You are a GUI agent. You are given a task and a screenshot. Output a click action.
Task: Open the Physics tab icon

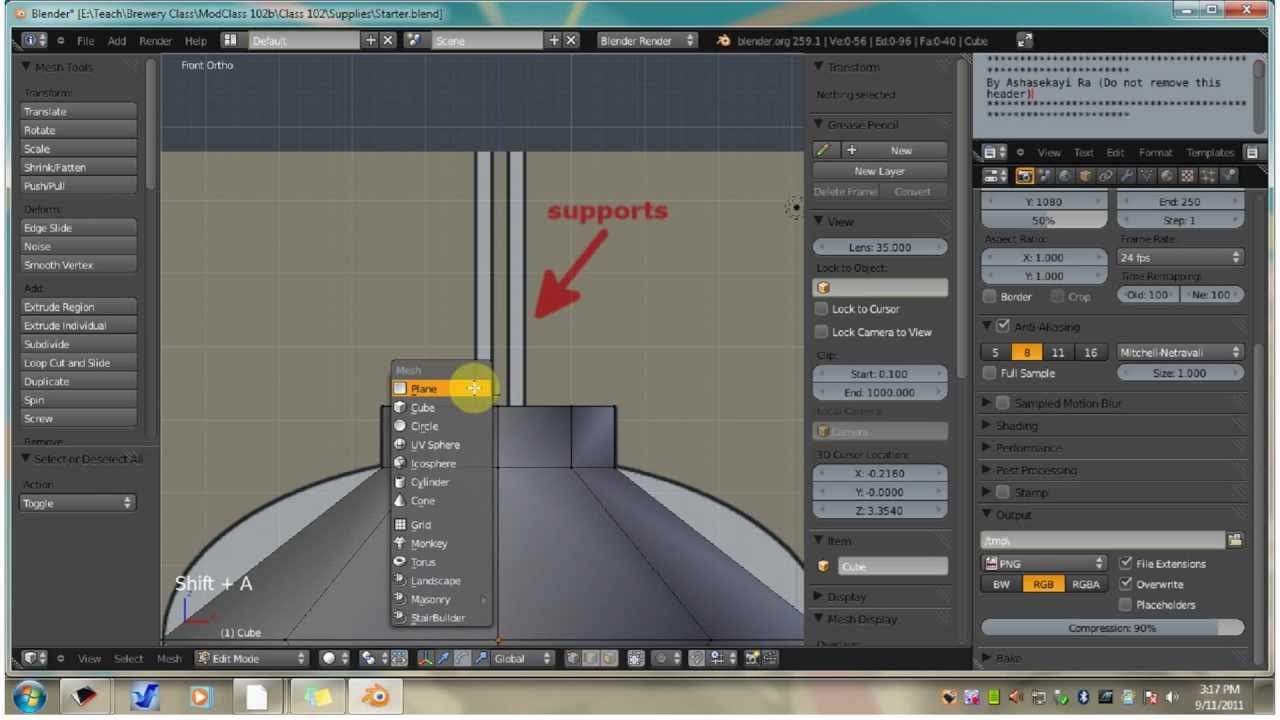(x=1229, y=176)
